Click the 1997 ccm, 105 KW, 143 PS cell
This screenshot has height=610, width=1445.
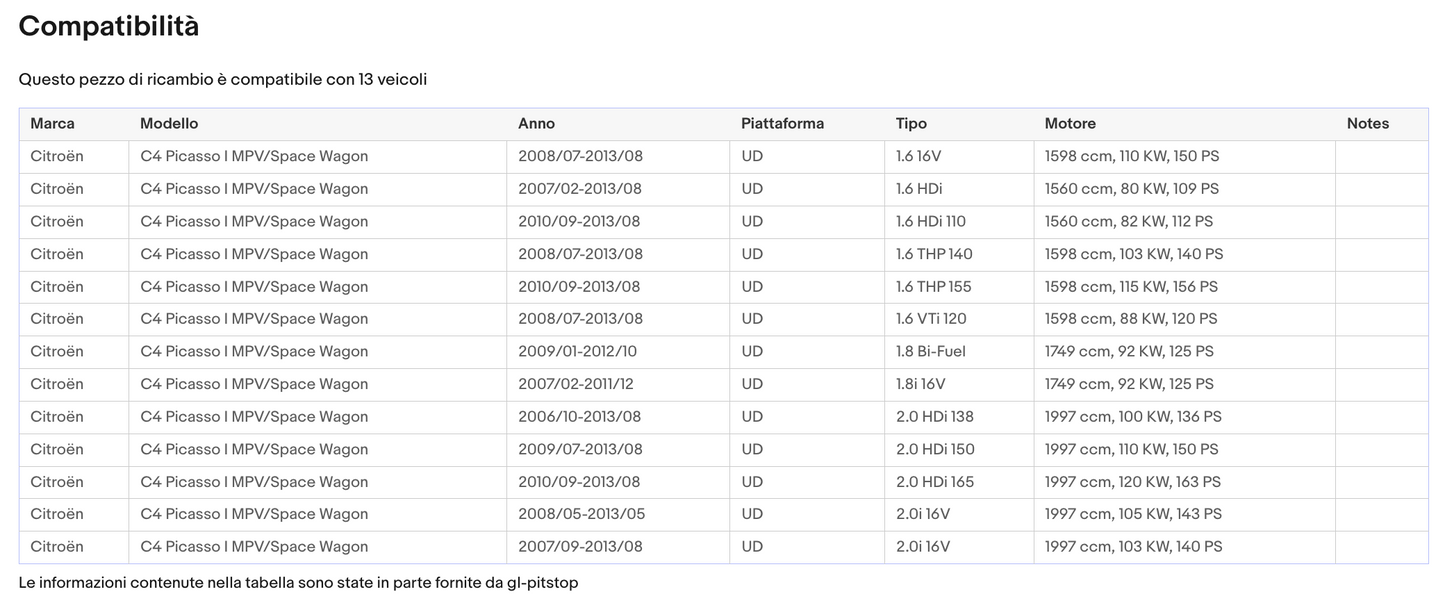tap(1133, 514)
